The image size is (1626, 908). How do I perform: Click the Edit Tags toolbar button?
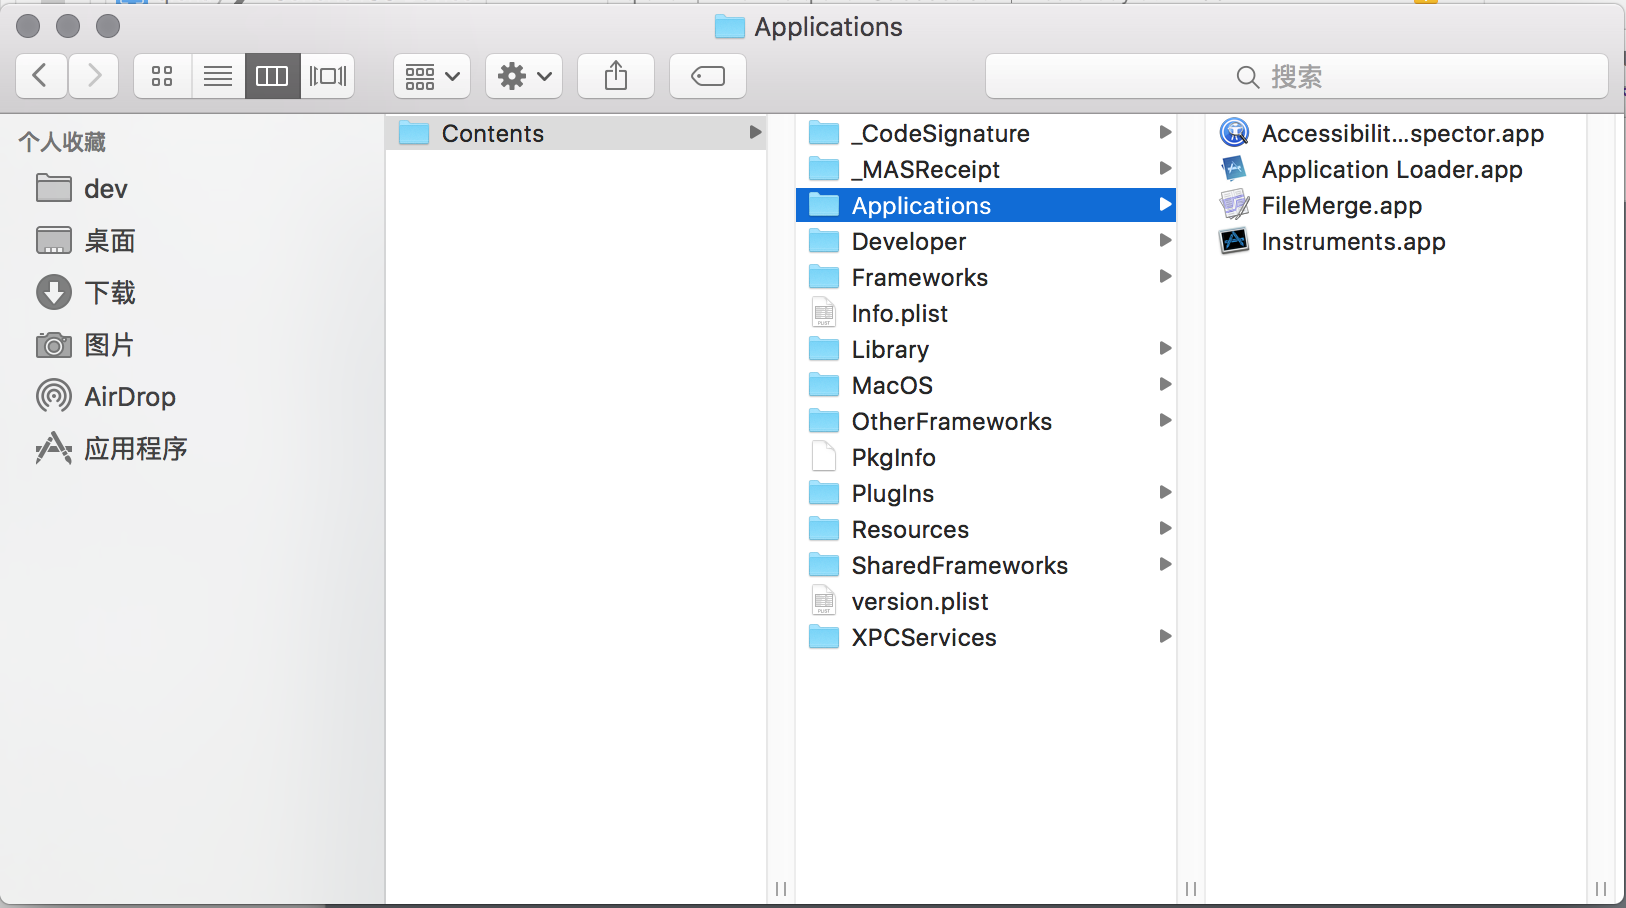tap(708, 76)
